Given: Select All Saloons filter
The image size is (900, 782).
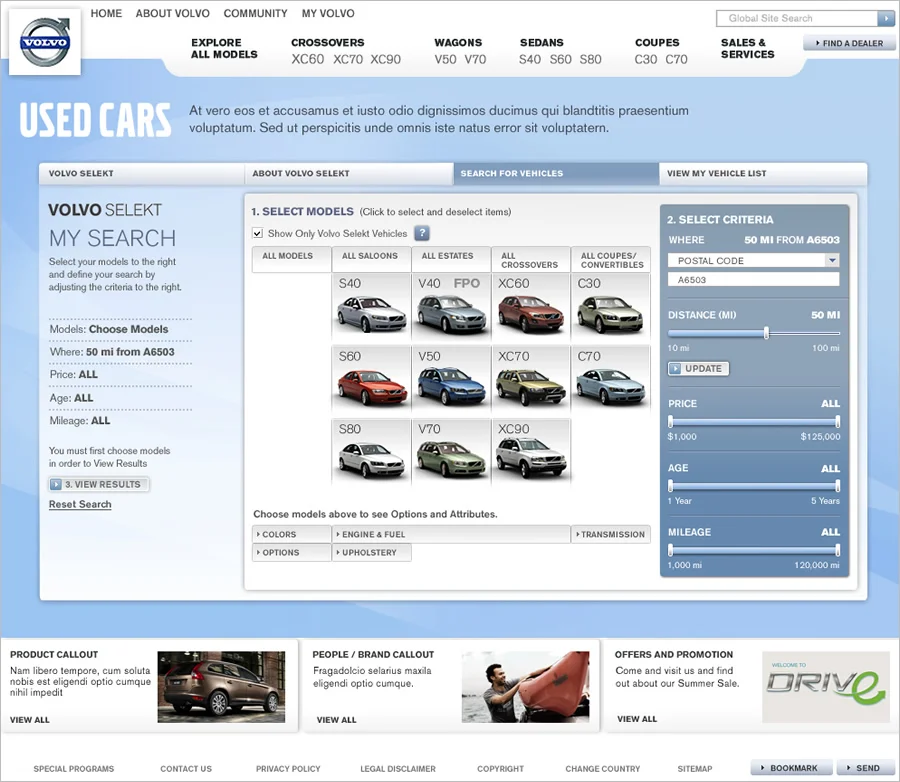Looking at the screenshot, I should point(371,259).
